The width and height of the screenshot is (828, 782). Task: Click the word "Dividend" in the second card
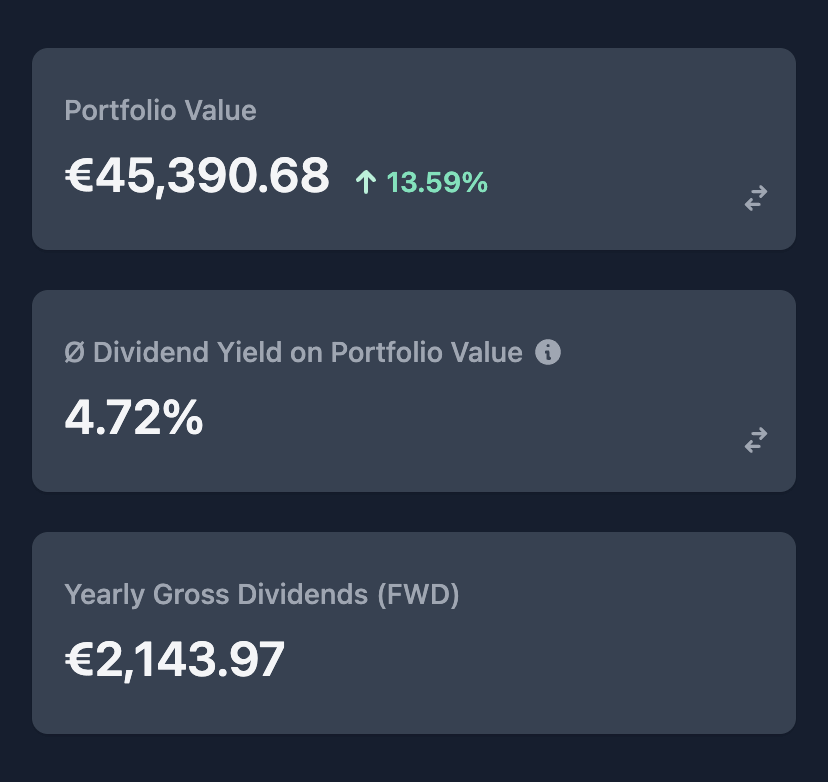150,352
